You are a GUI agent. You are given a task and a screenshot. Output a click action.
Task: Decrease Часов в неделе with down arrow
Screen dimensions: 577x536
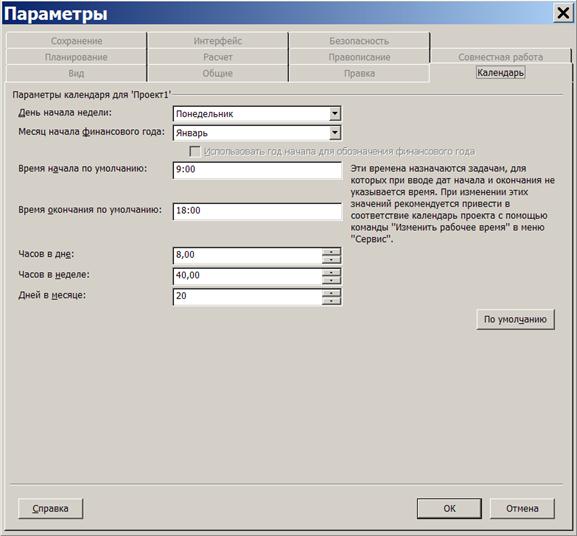coord(331,280)
